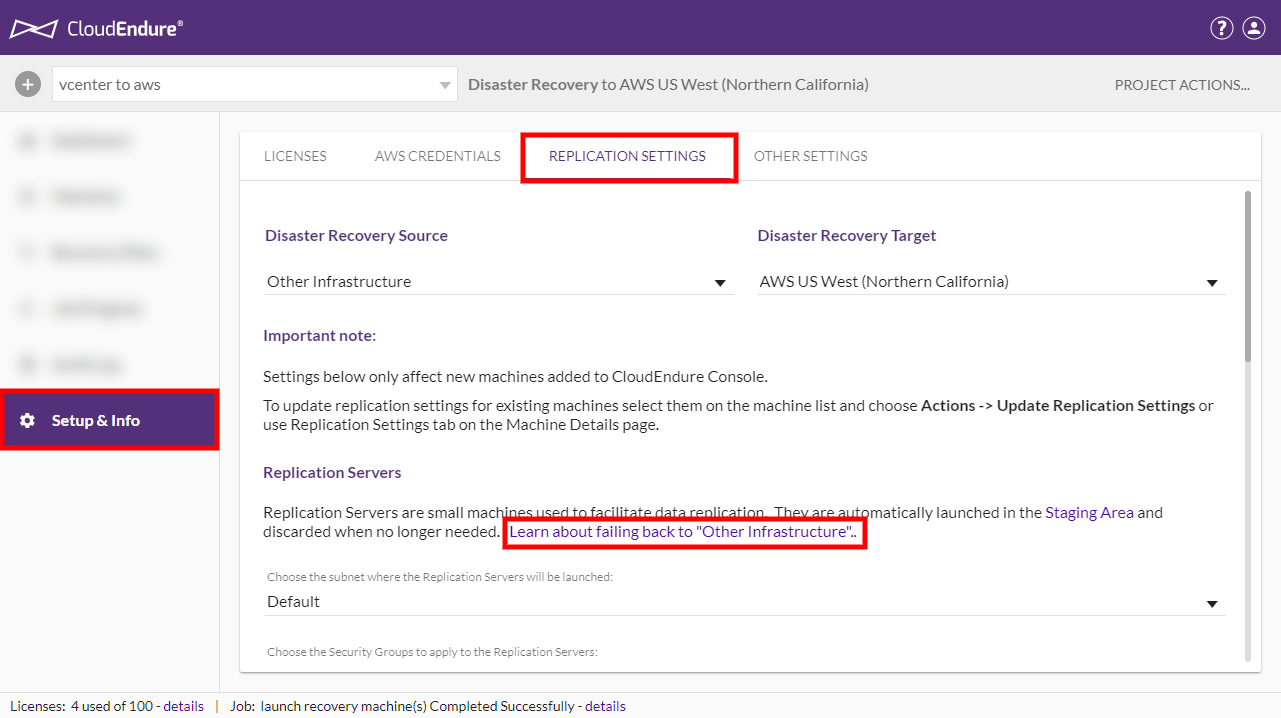Click the Disaster Recovery Target heading

click(x=847, y=236)
